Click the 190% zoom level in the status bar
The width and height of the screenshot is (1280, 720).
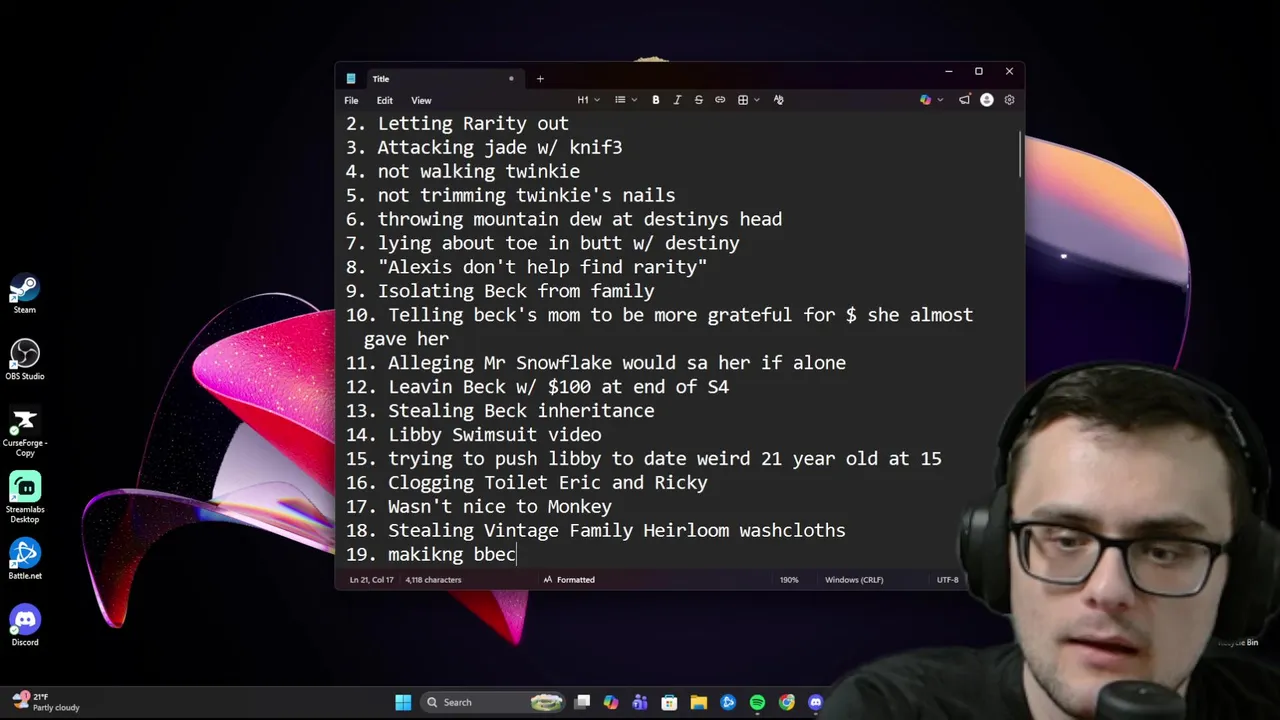coord(789,580)
